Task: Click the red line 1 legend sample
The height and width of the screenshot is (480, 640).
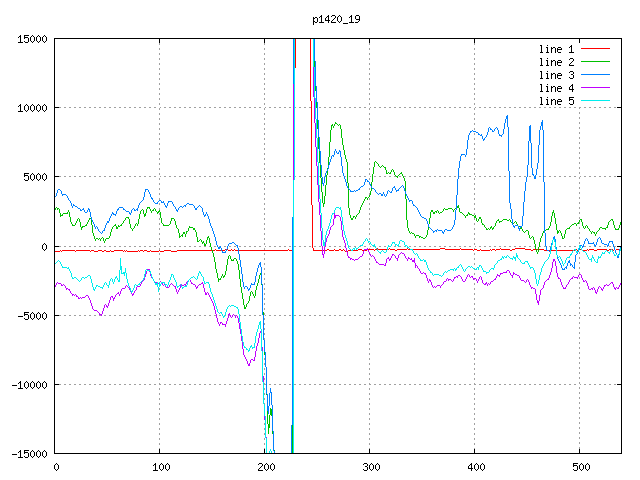Action: (x=595, y=49)
